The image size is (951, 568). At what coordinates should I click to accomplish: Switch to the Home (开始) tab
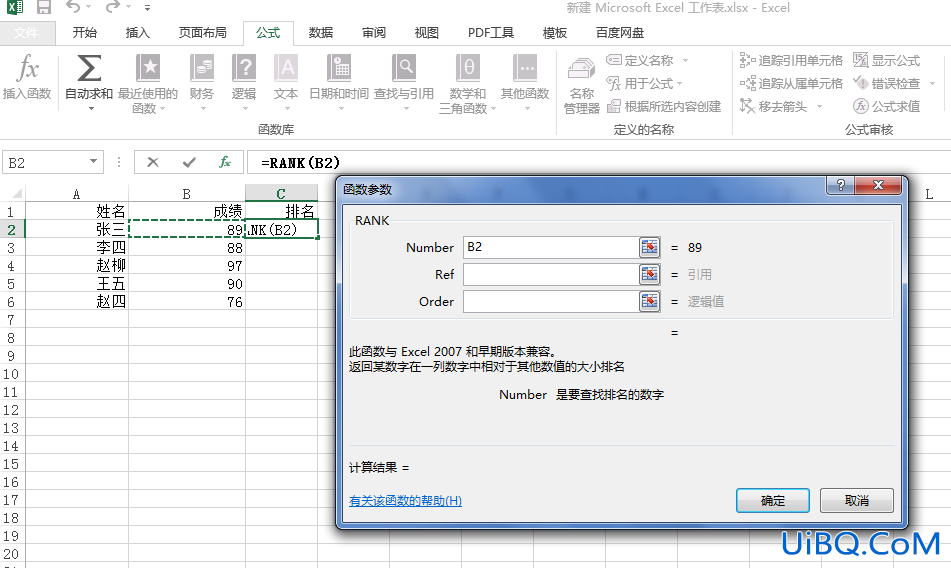coord(84,33)
